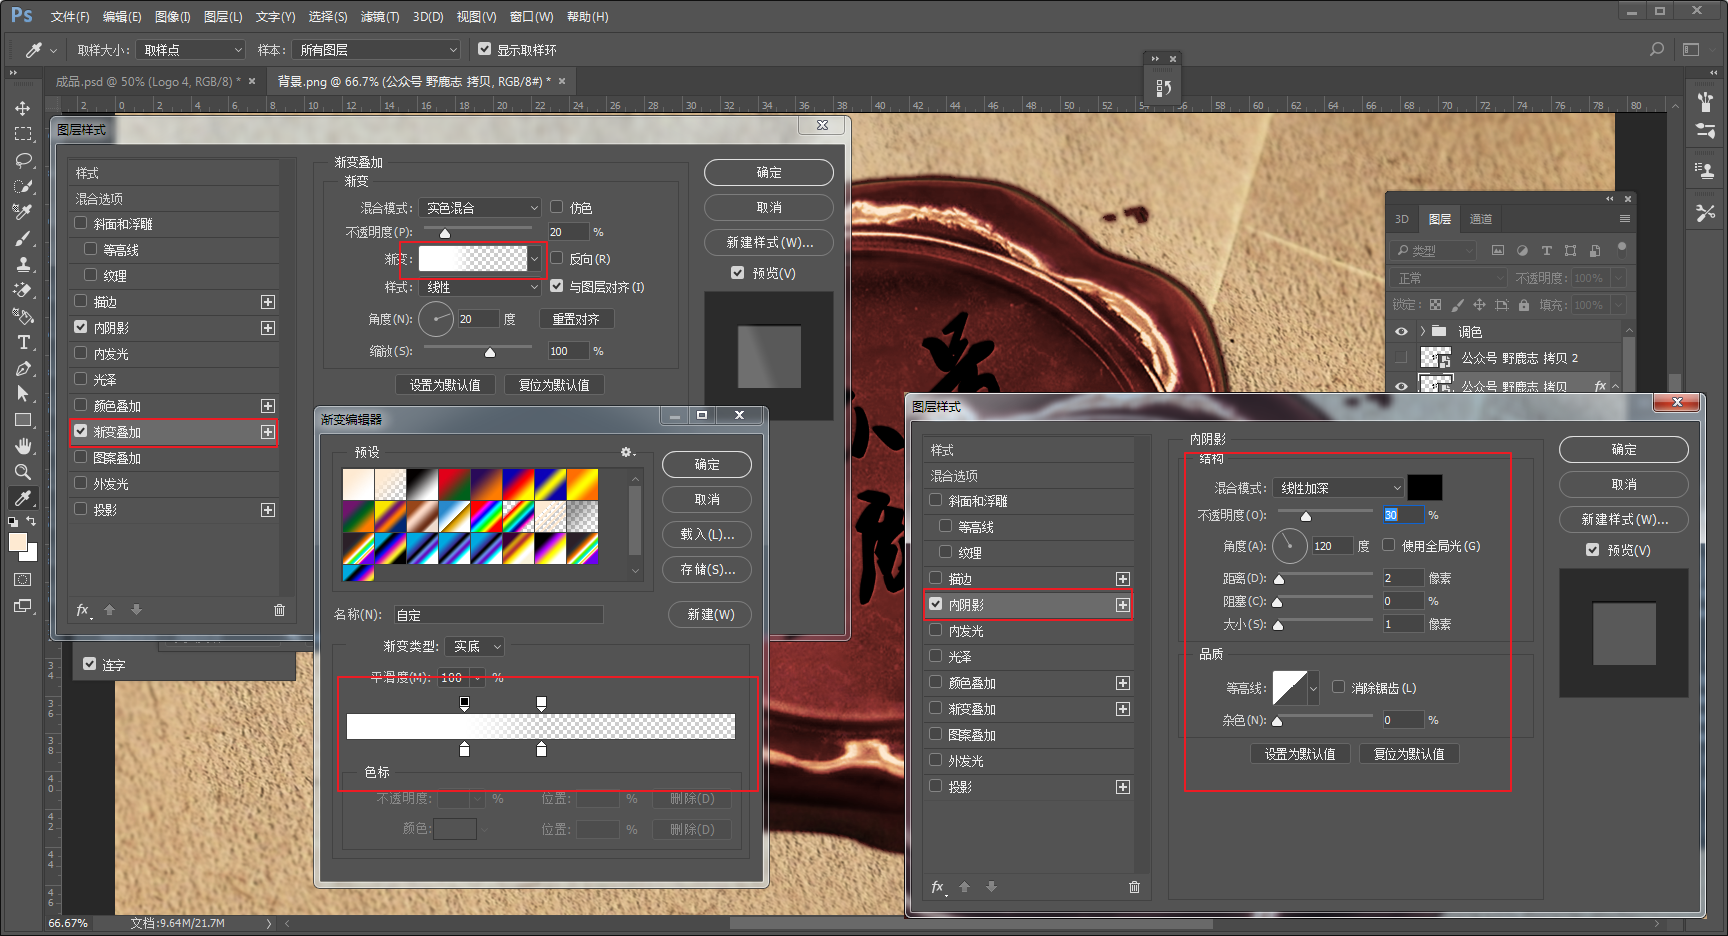Screen dimensions: 1728x936
Task: Click the Layers panel flyout menu icon
Action: click(1625, 219)
